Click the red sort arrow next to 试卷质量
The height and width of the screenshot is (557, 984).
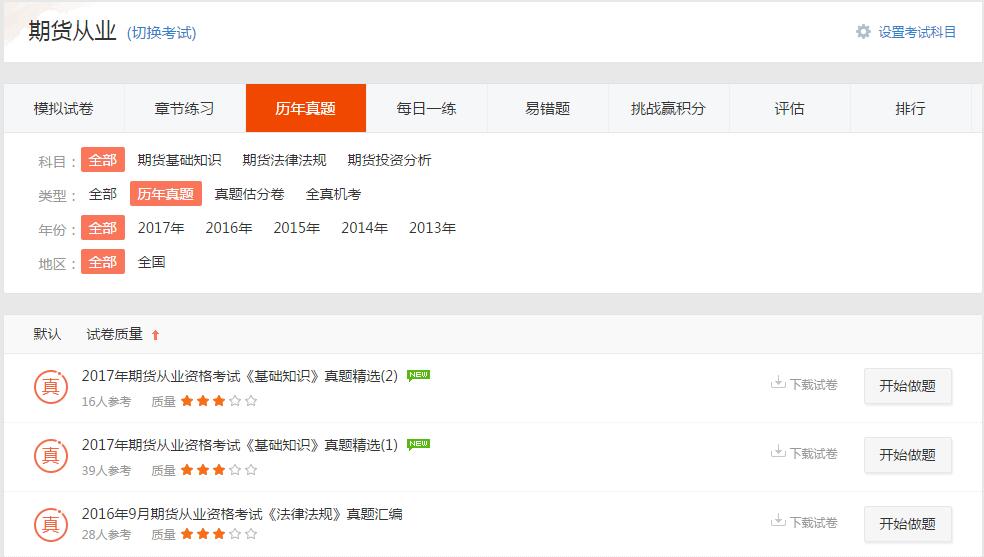coord(155,335)
